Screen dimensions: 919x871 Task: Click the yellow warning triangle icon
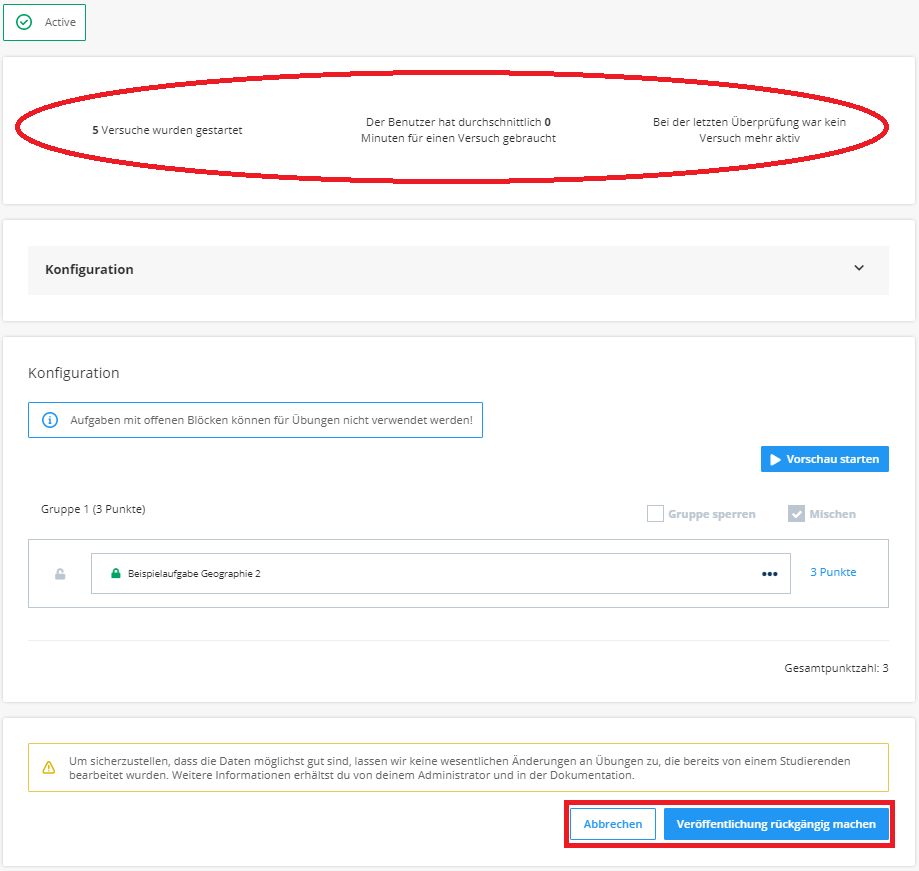click(49, 767)
